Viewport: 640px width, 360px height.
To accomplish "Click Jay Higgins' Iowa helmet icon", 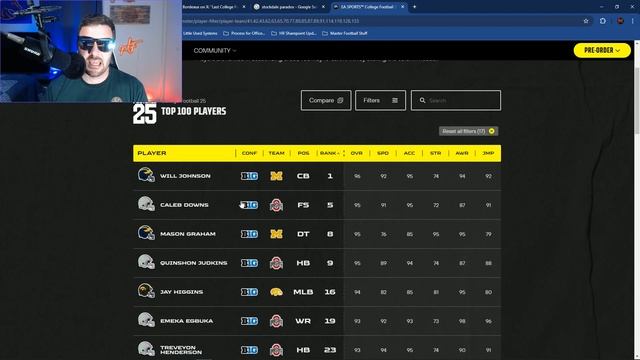I will (x=146, y=291).
